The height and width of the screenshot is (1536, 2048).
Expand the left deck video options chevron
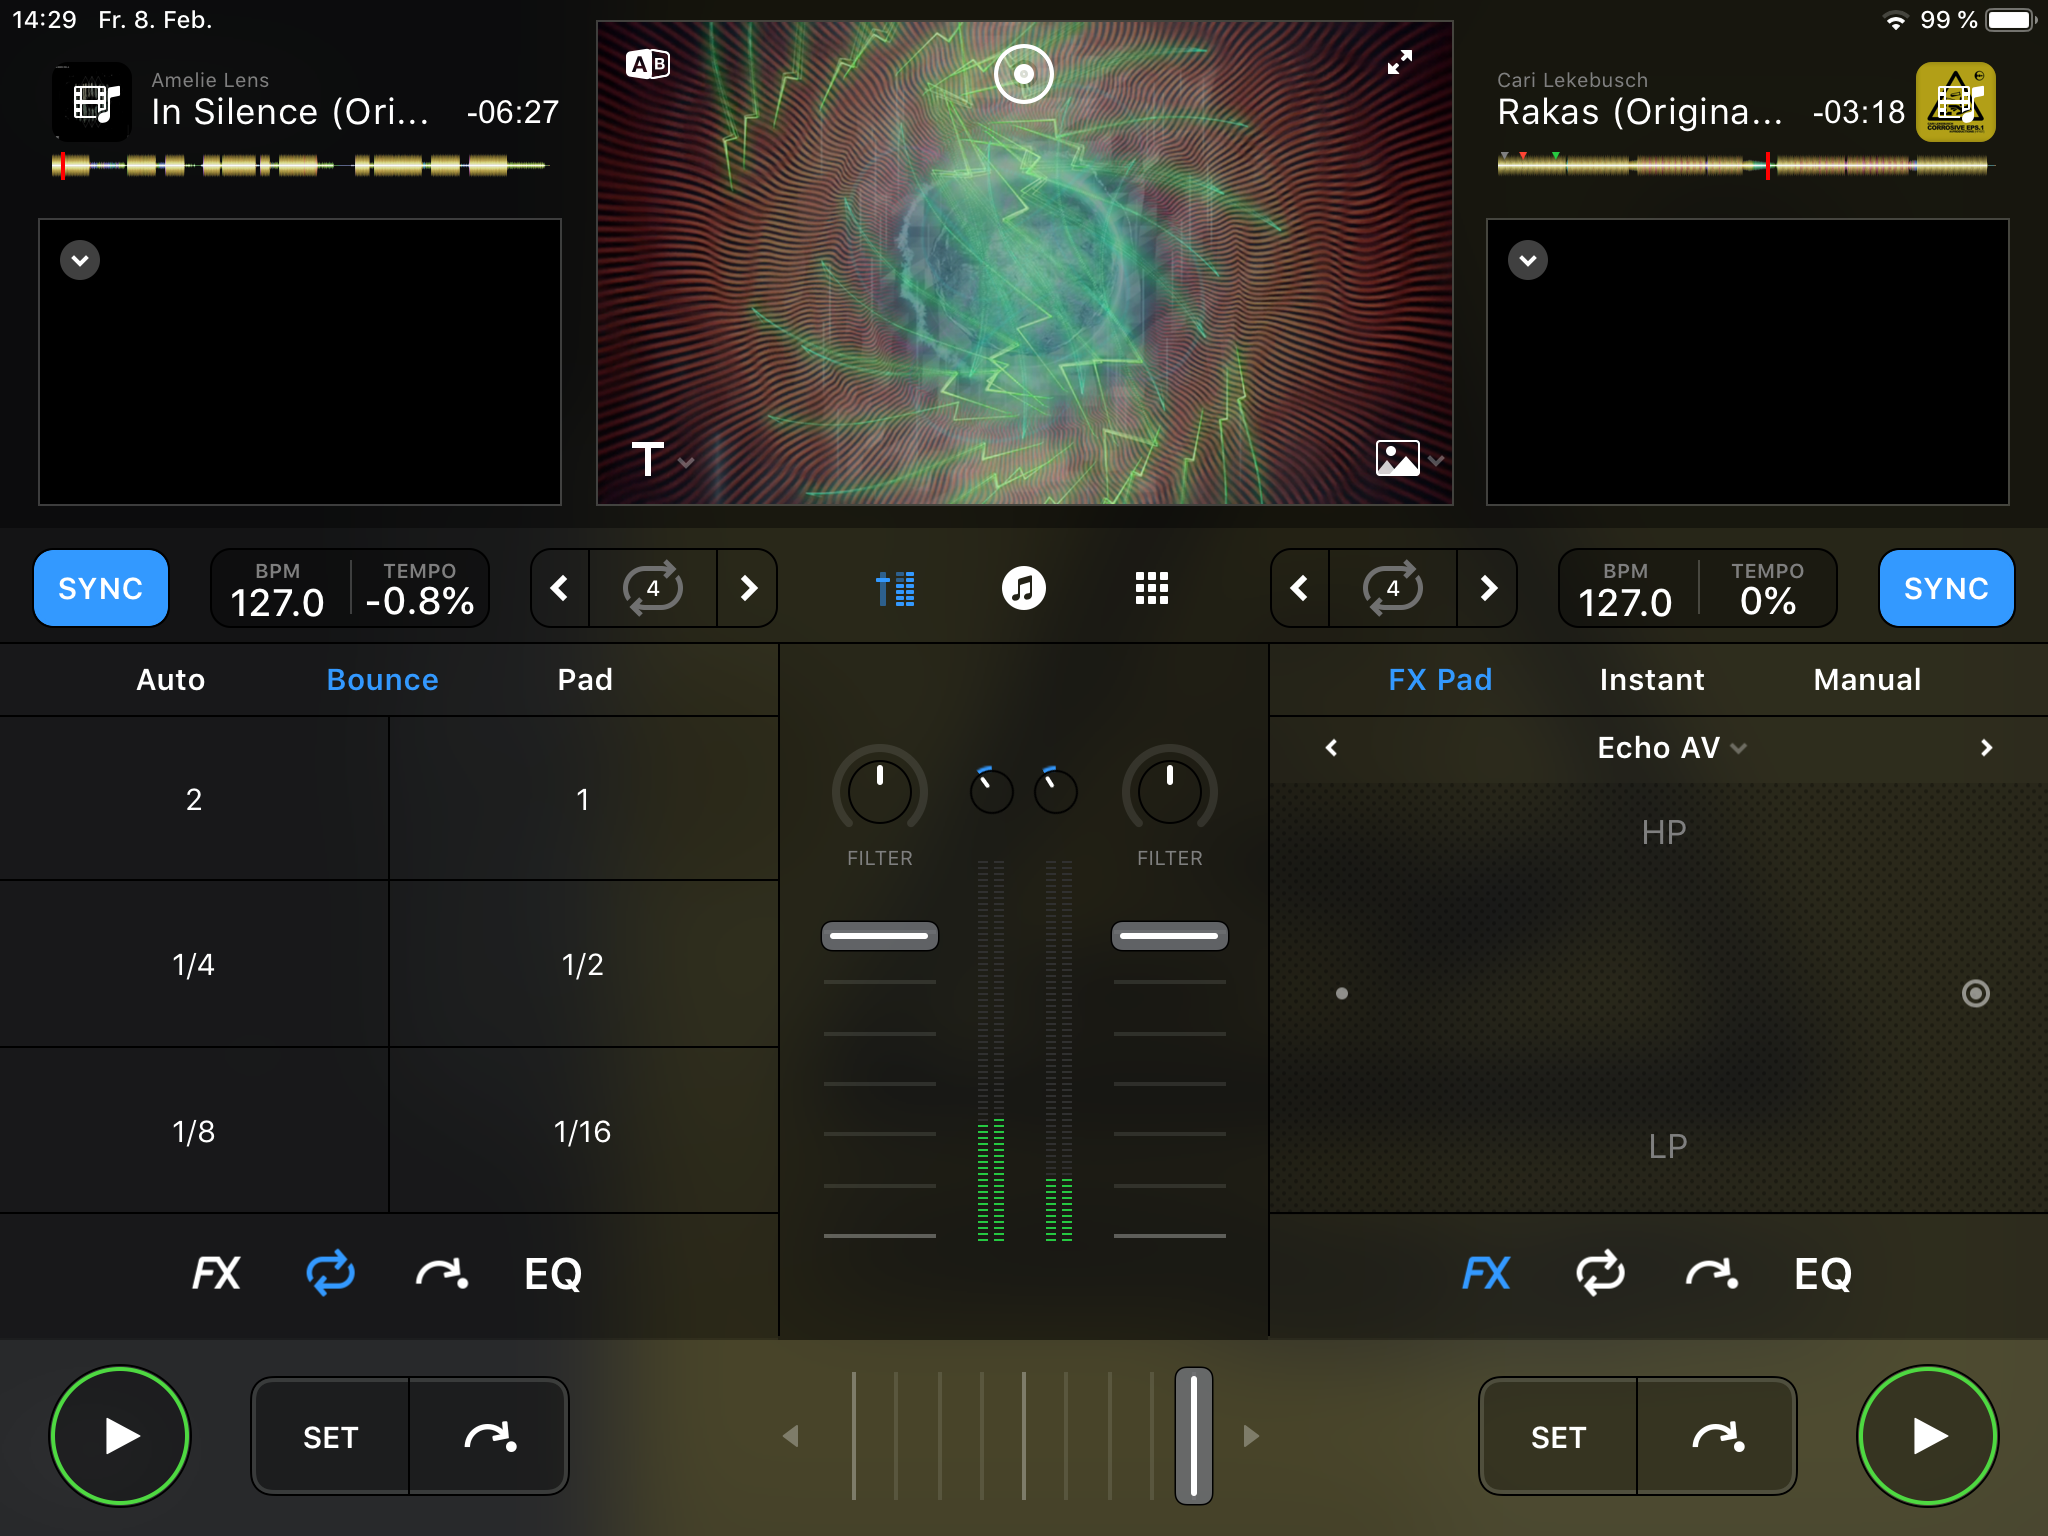pyautogui.click(x=80, y=260)
